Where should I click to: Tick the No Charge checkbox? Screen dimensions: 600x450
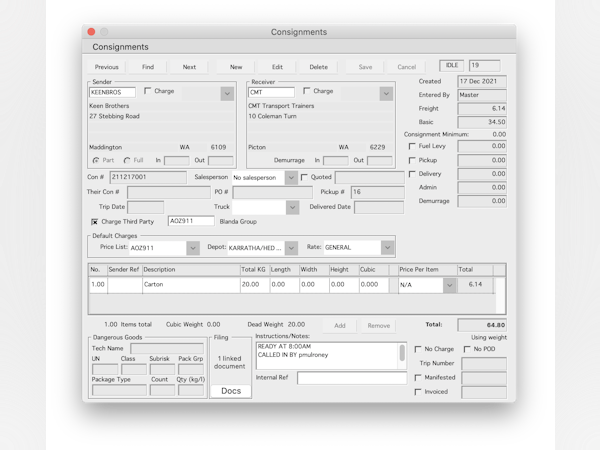pyautogui.click(x=418, y=349)
